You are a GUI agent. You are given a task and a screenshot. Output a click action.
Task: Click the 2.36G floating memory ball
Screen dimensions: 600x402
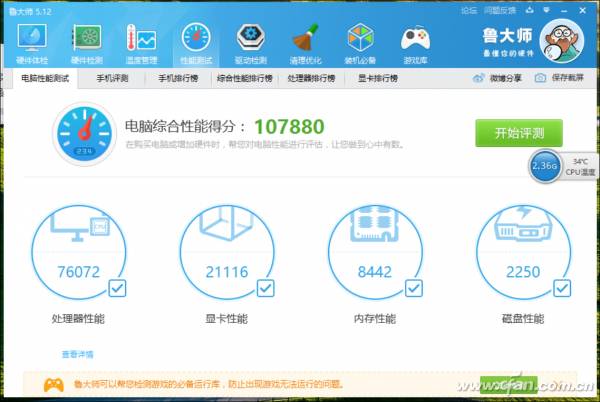point(544,166)
